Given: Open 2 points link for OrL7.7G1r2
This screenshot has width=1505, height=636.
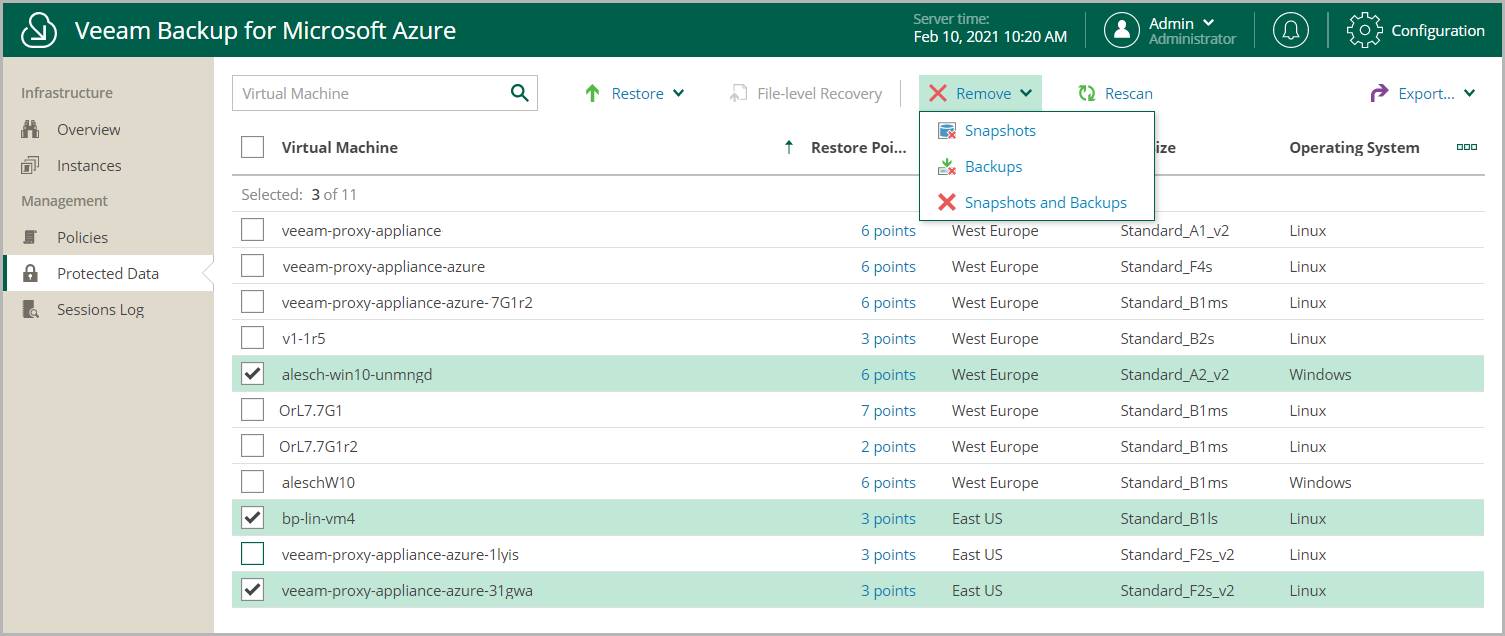Looking at the screenshot, I should (888, 446).
